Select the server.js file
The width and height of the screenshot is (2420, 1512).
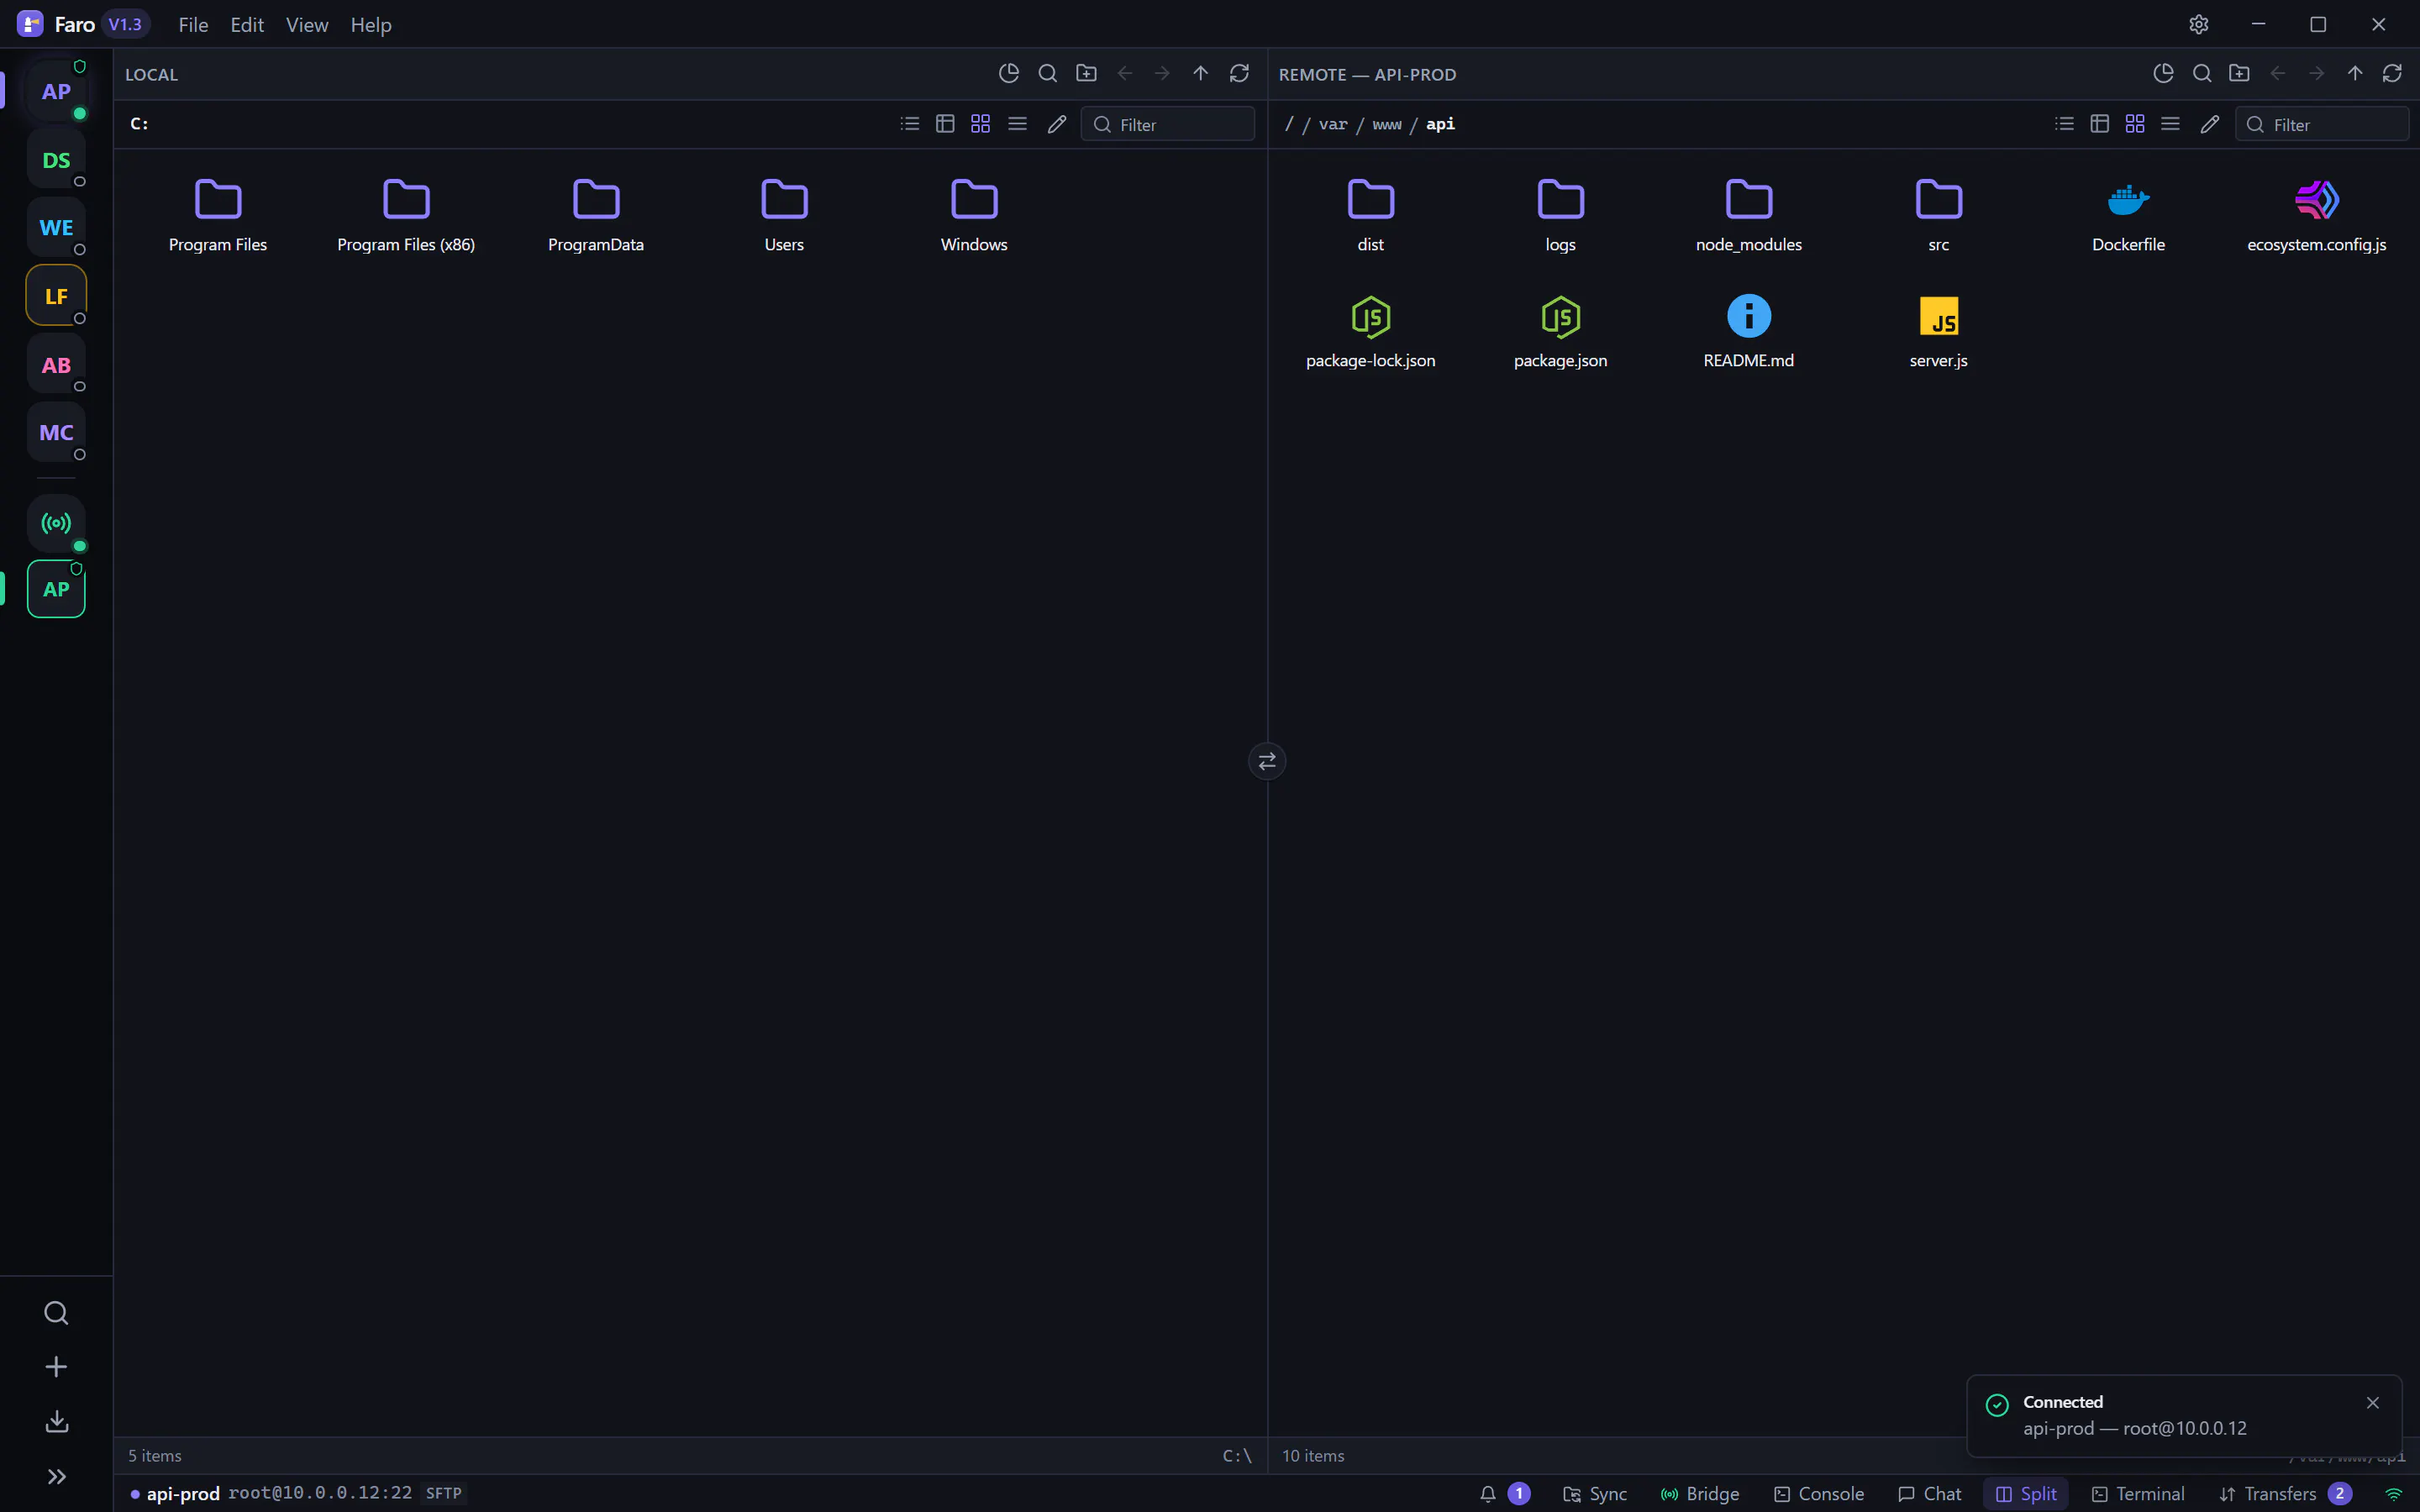(1938, 332)
